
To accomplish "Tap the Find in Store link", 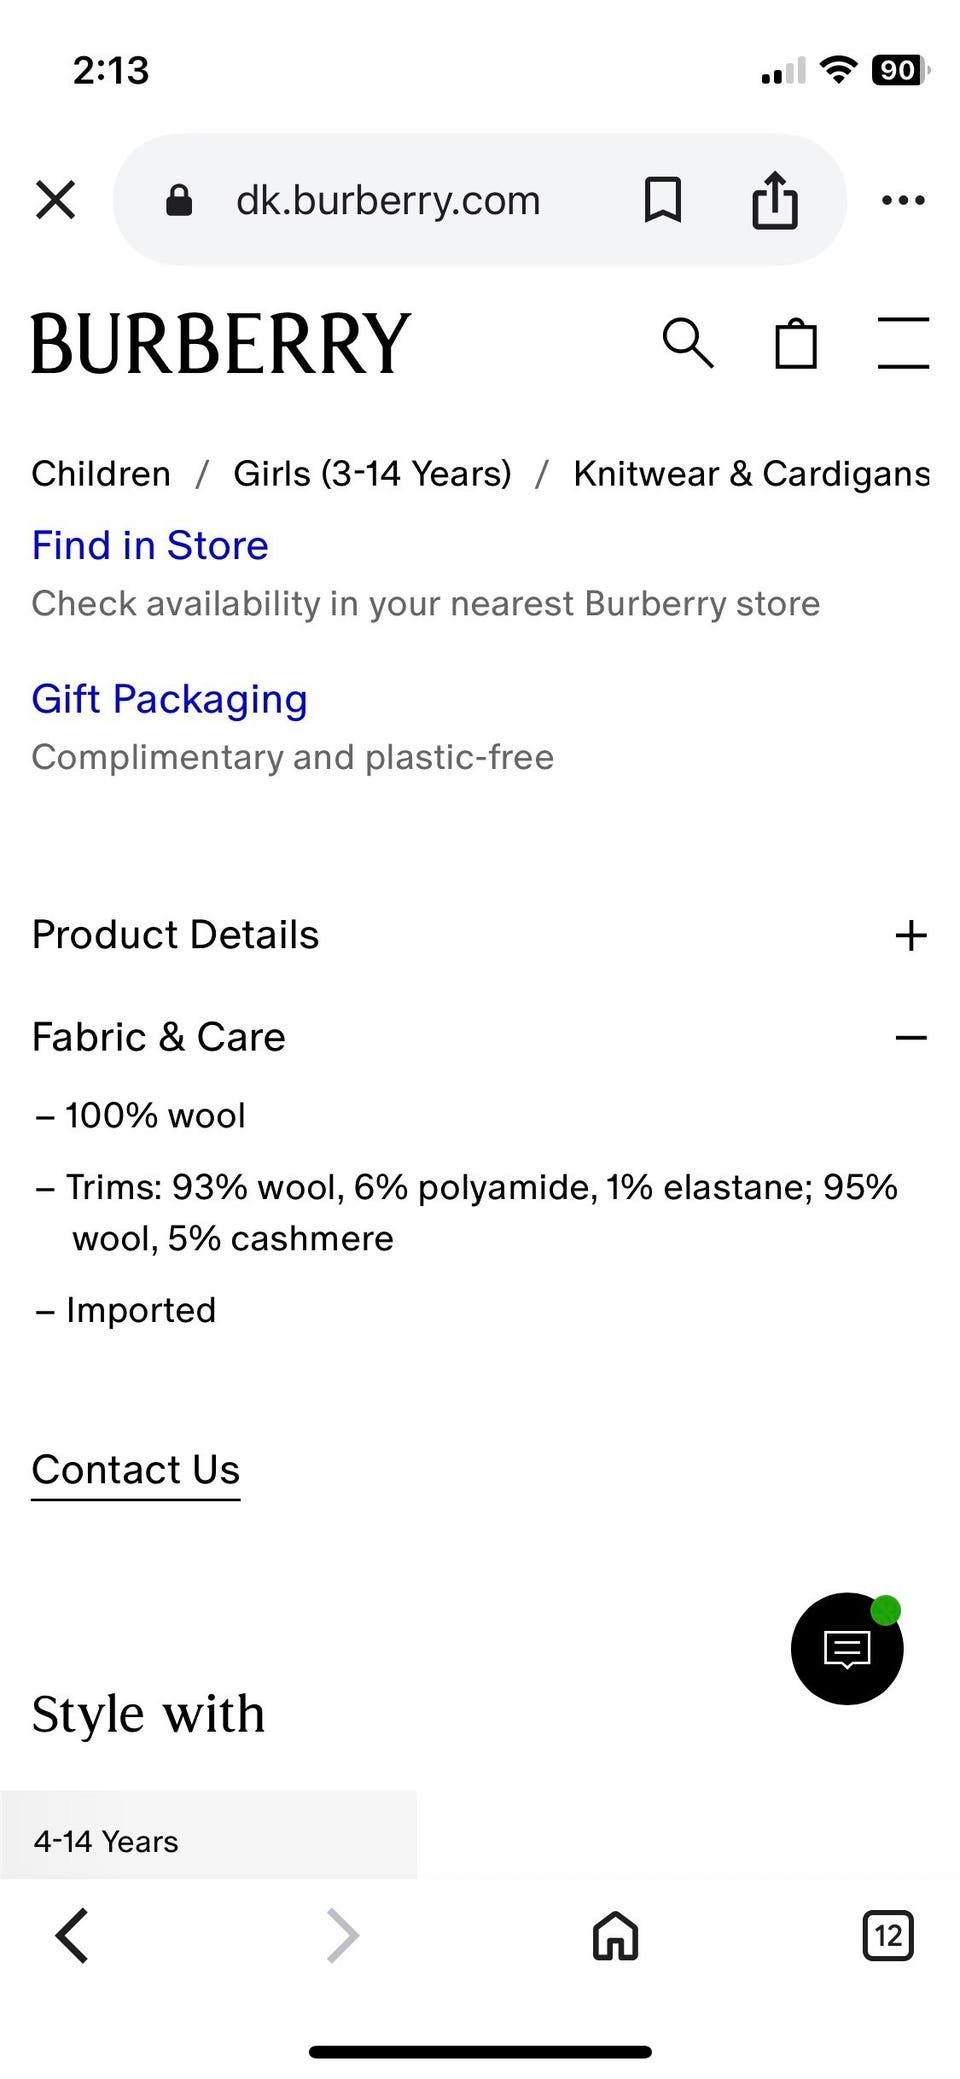I will point(150,546).
